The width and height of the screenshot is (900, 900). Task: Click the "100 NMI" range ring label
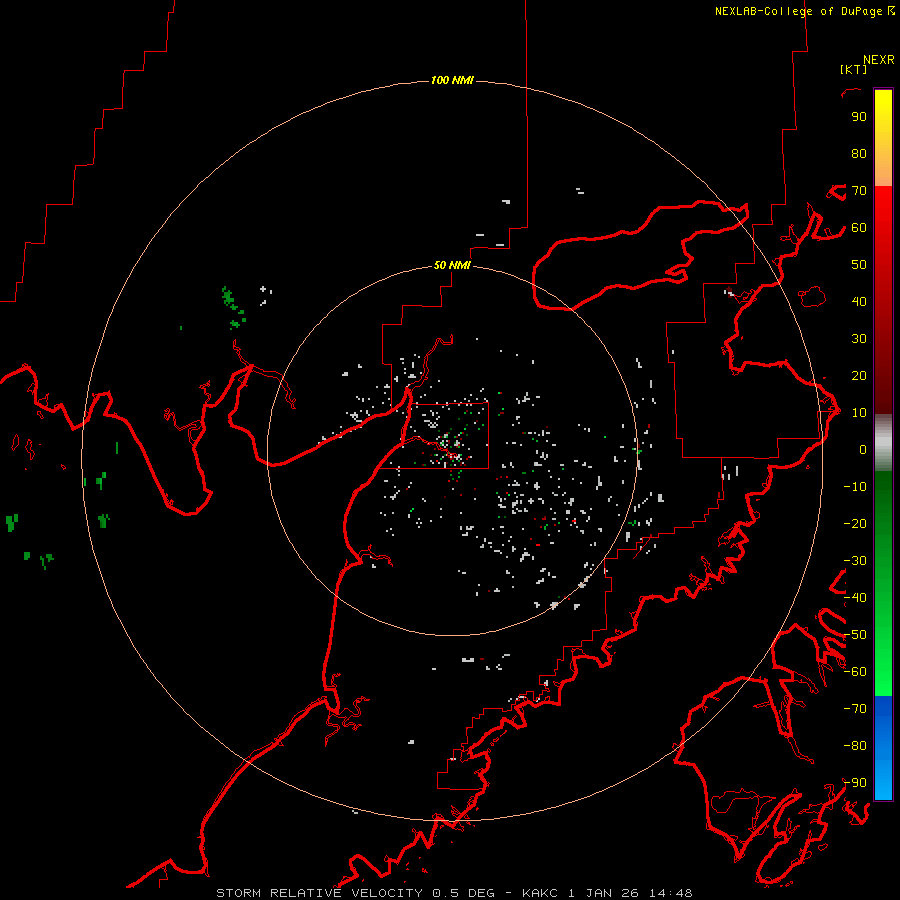(452, 80)
